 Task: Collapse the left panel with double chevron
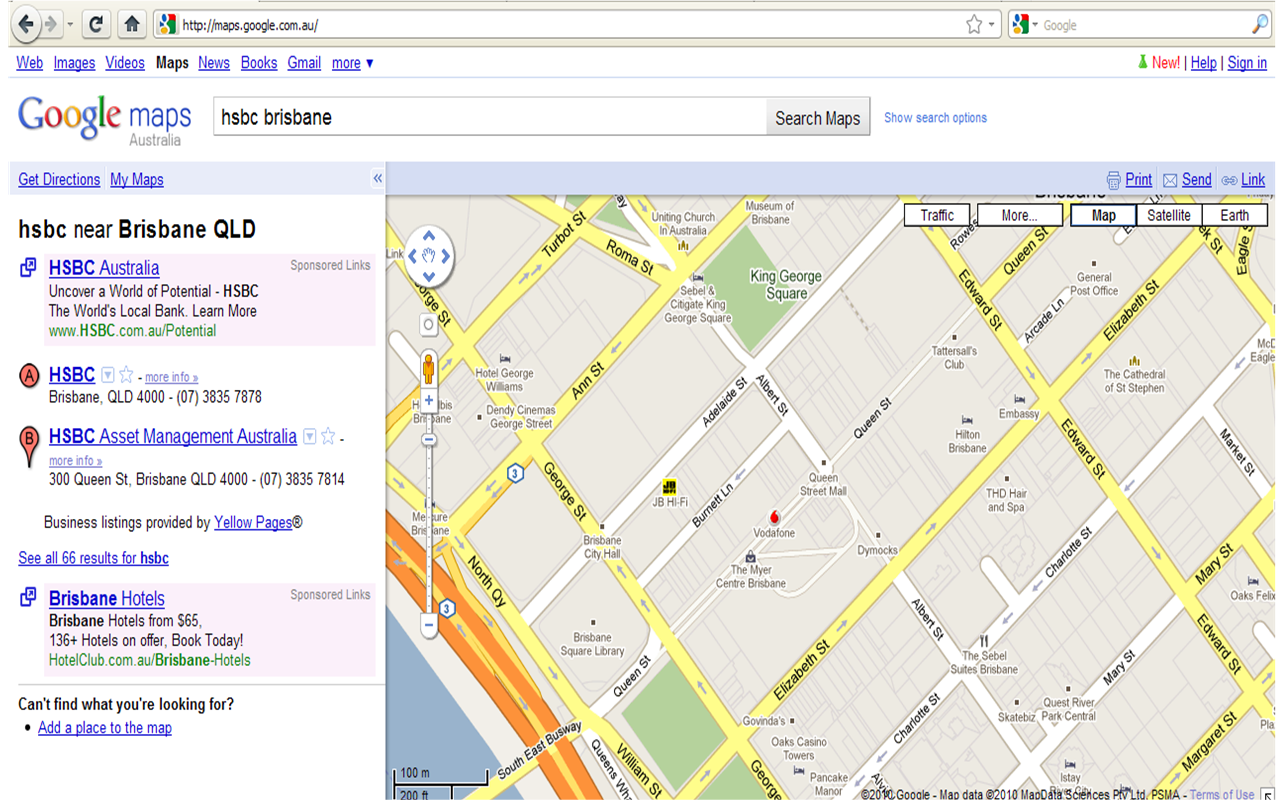coord(377,178)
